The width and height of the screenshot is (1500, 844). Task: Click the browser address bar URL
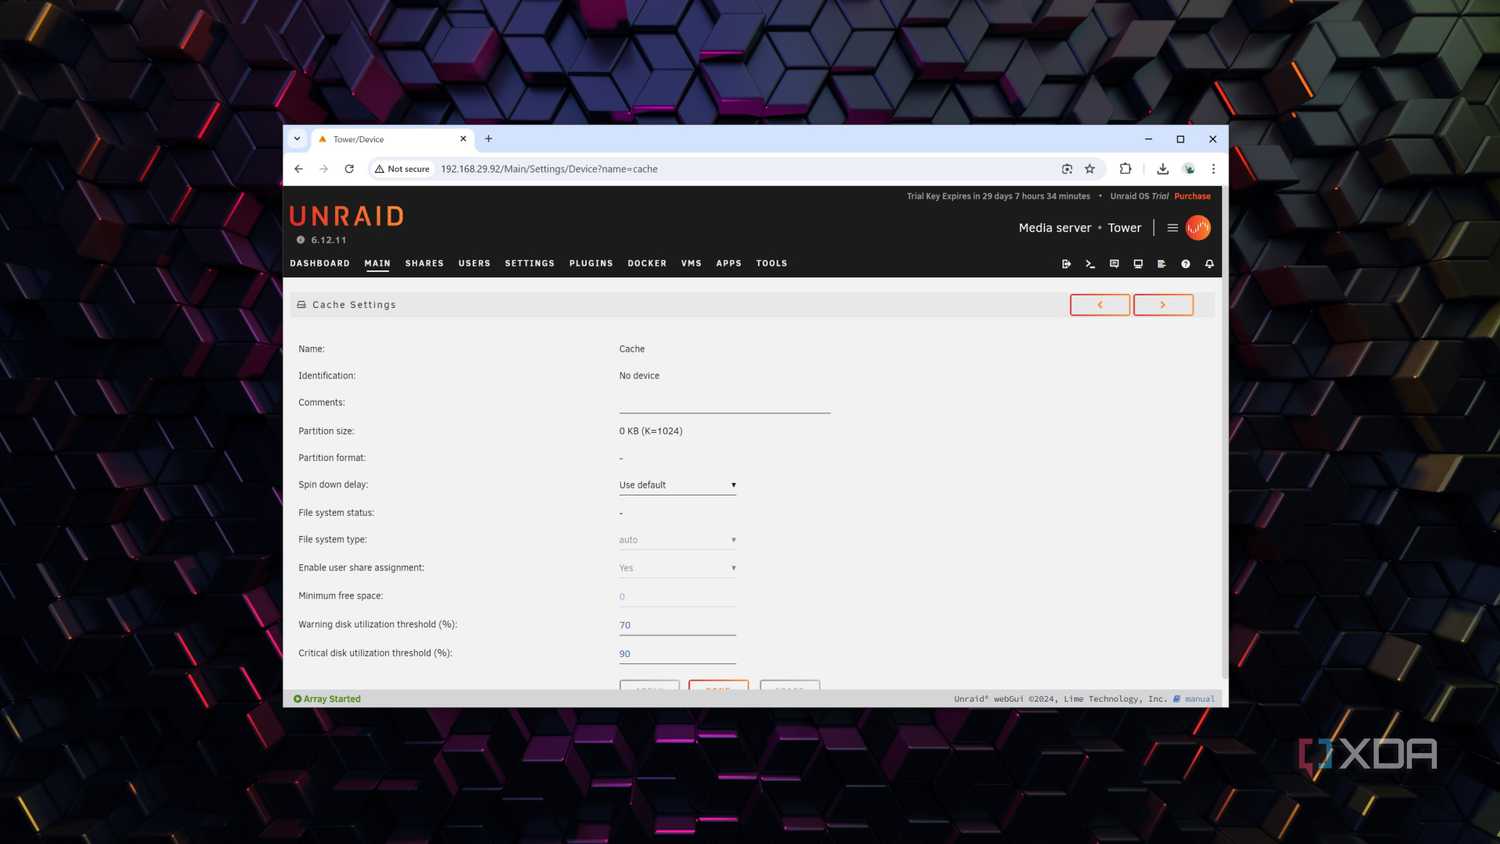(x=549, y=169)
